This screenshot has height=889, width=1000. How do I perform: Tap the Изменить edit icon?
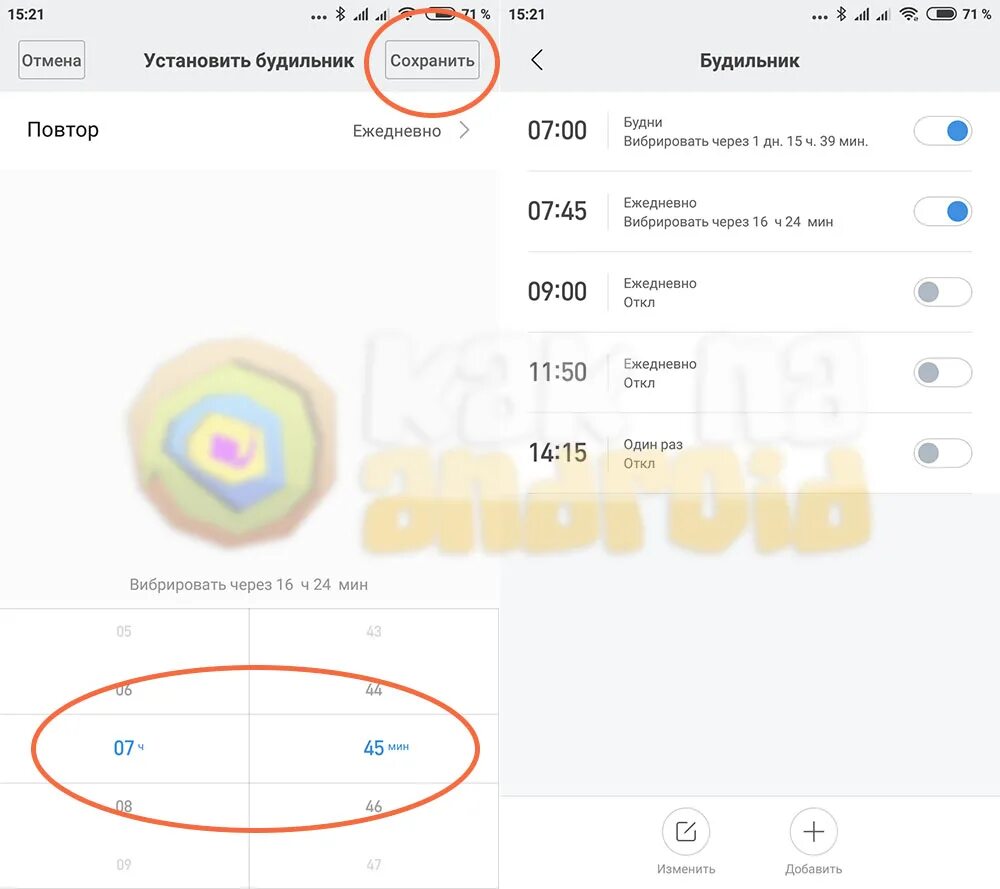coord(686,832)
